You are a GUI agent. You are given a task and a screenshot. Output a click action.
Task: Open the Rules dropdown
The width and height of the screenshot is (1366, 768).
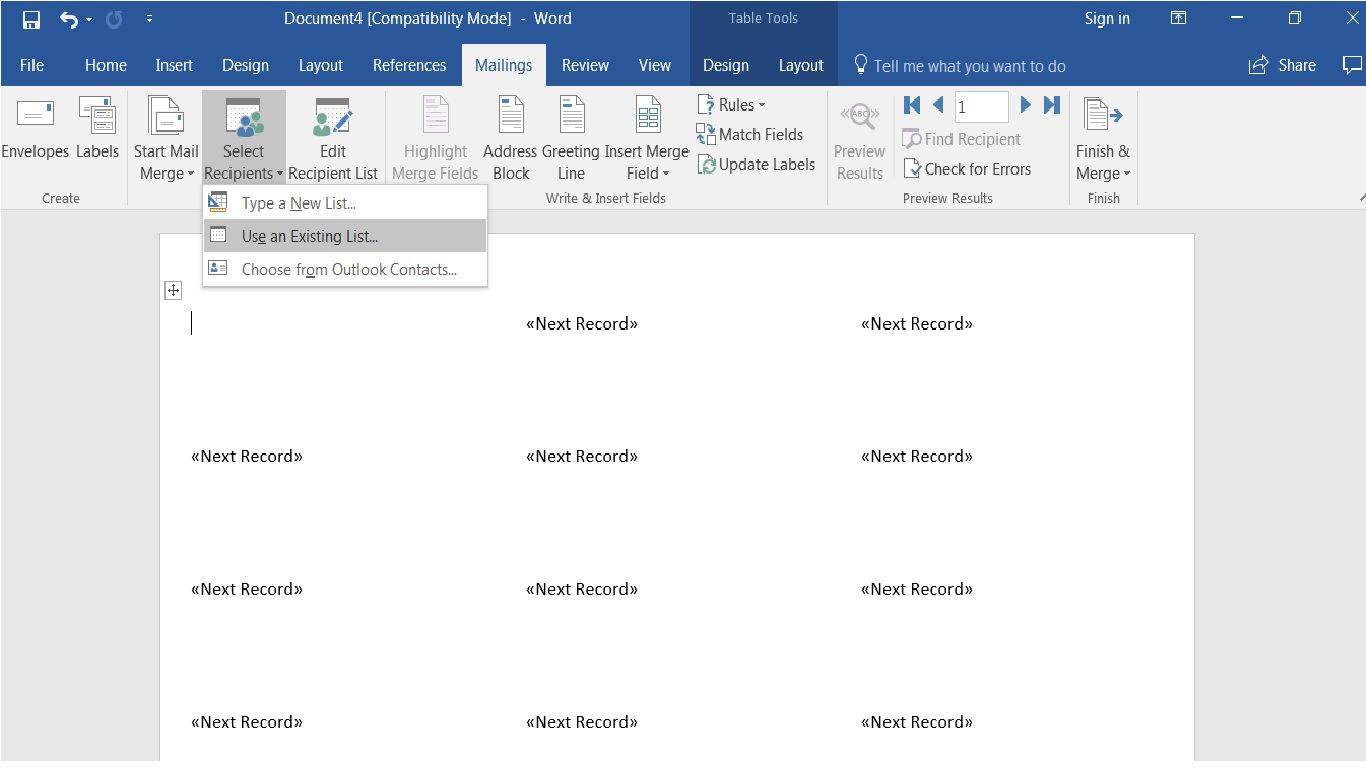pos(733,104)
